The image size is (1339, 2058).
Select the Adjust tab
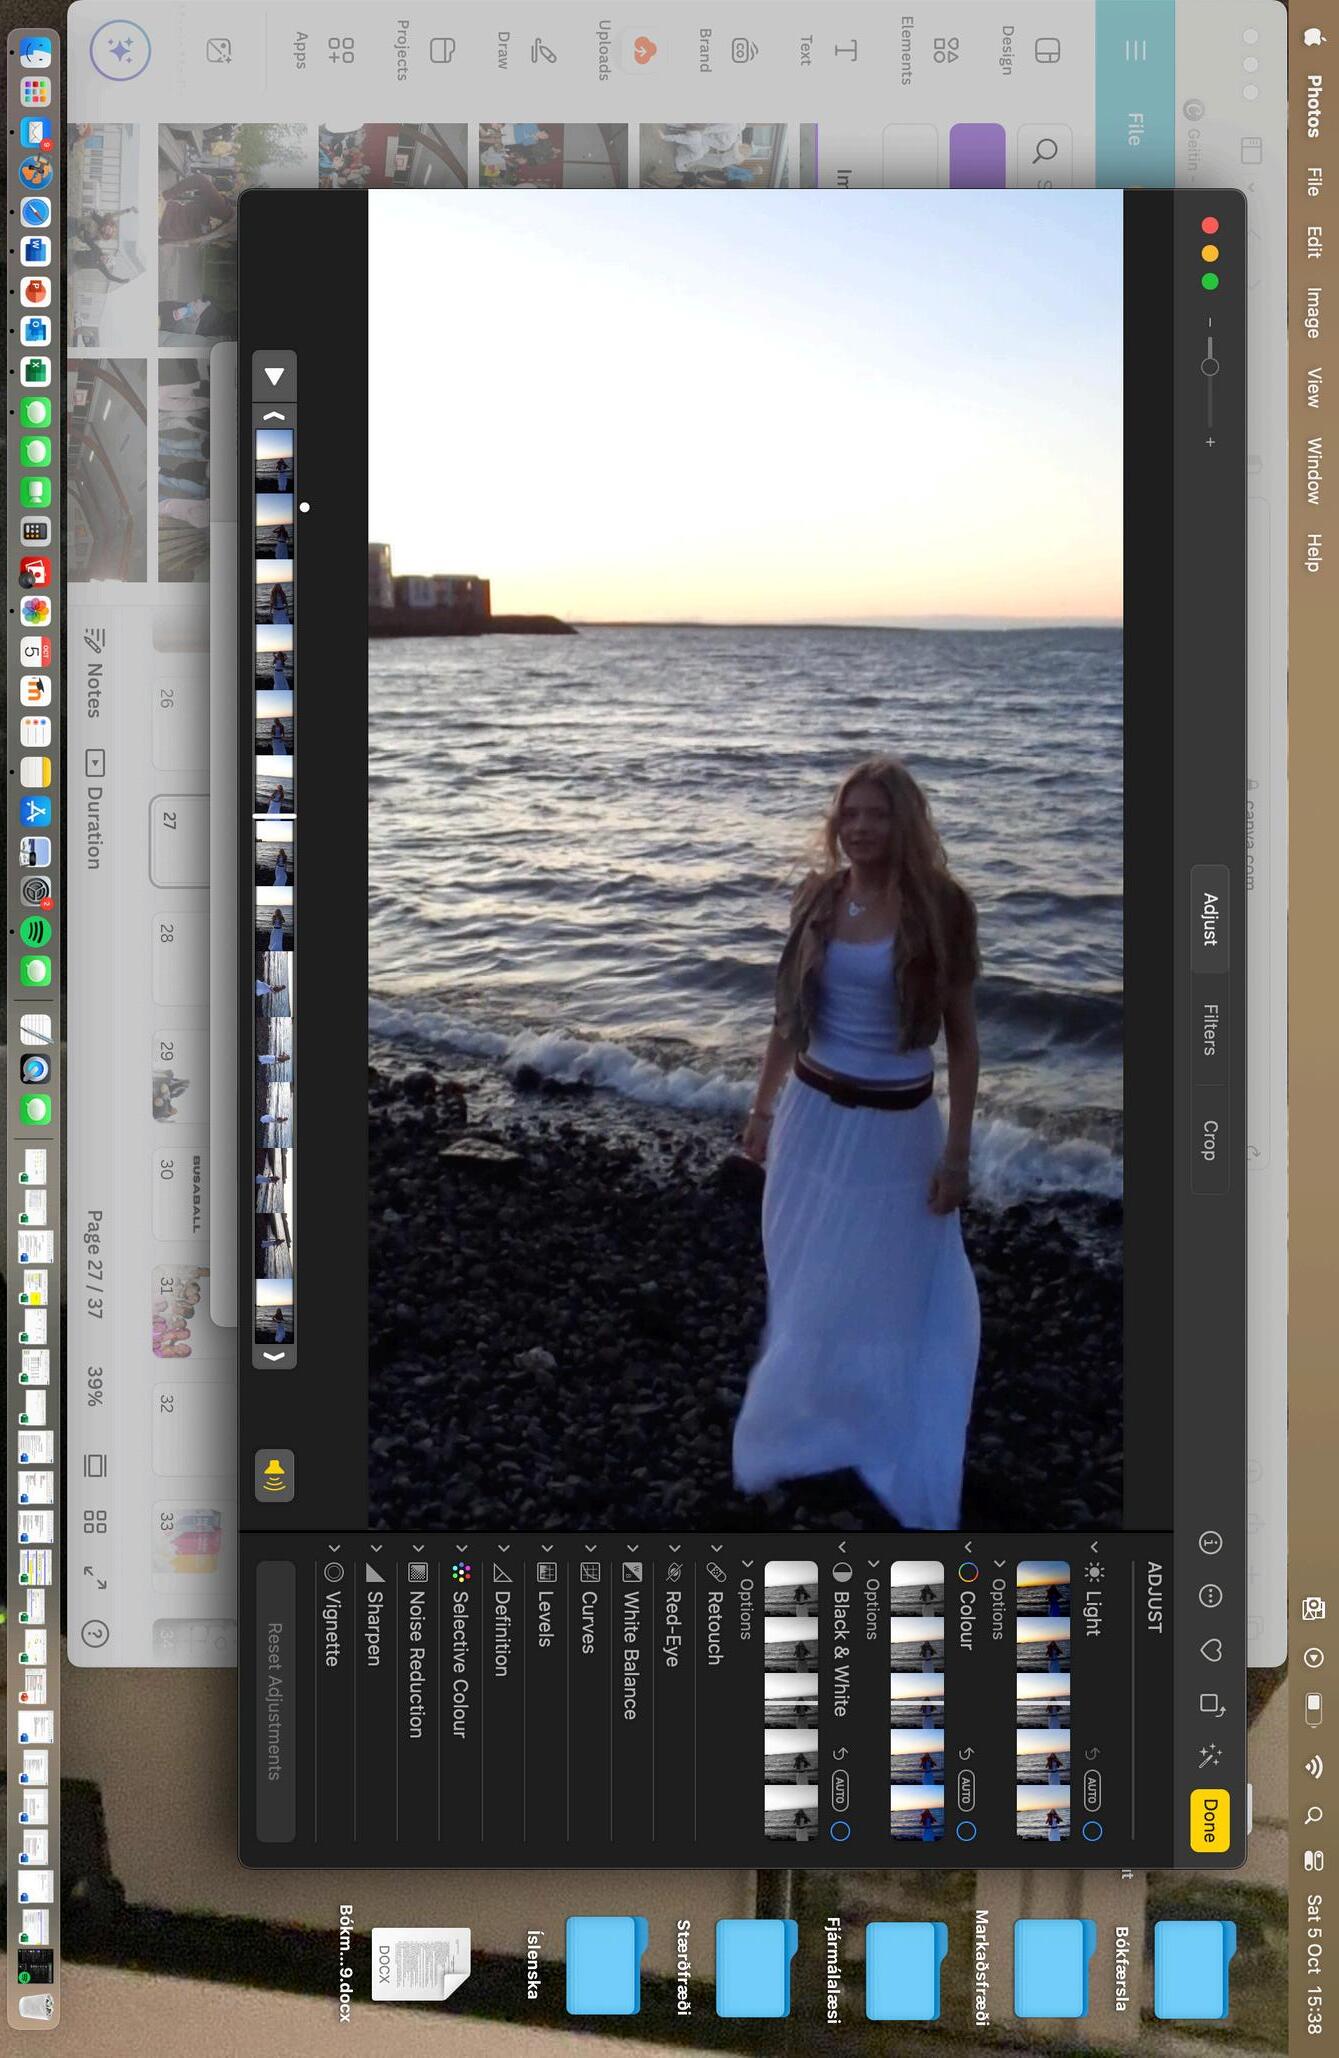[x=1210, y=919]
